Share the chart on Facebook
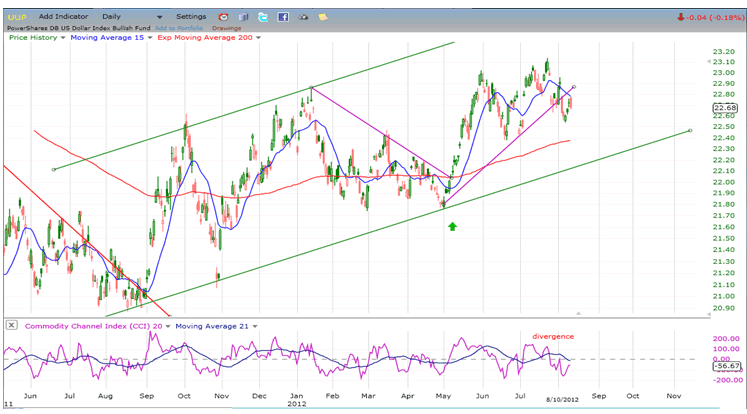The image size is (747, 414). [284, 17]
